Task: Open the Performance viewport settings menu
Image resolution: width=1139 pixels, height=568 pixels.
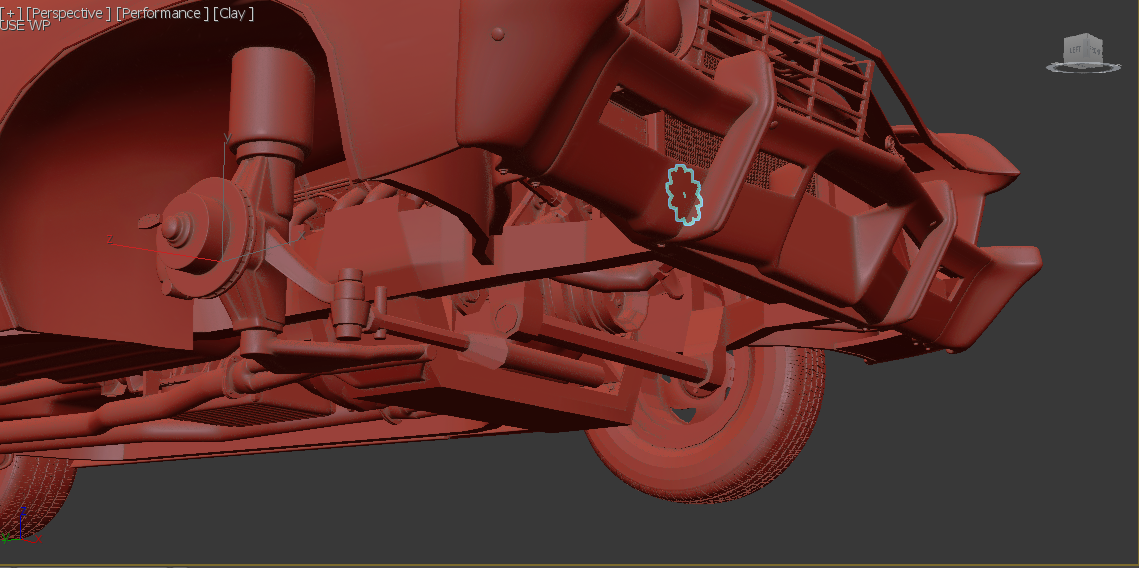Action: pyautogui.click(x=163, y=13)
